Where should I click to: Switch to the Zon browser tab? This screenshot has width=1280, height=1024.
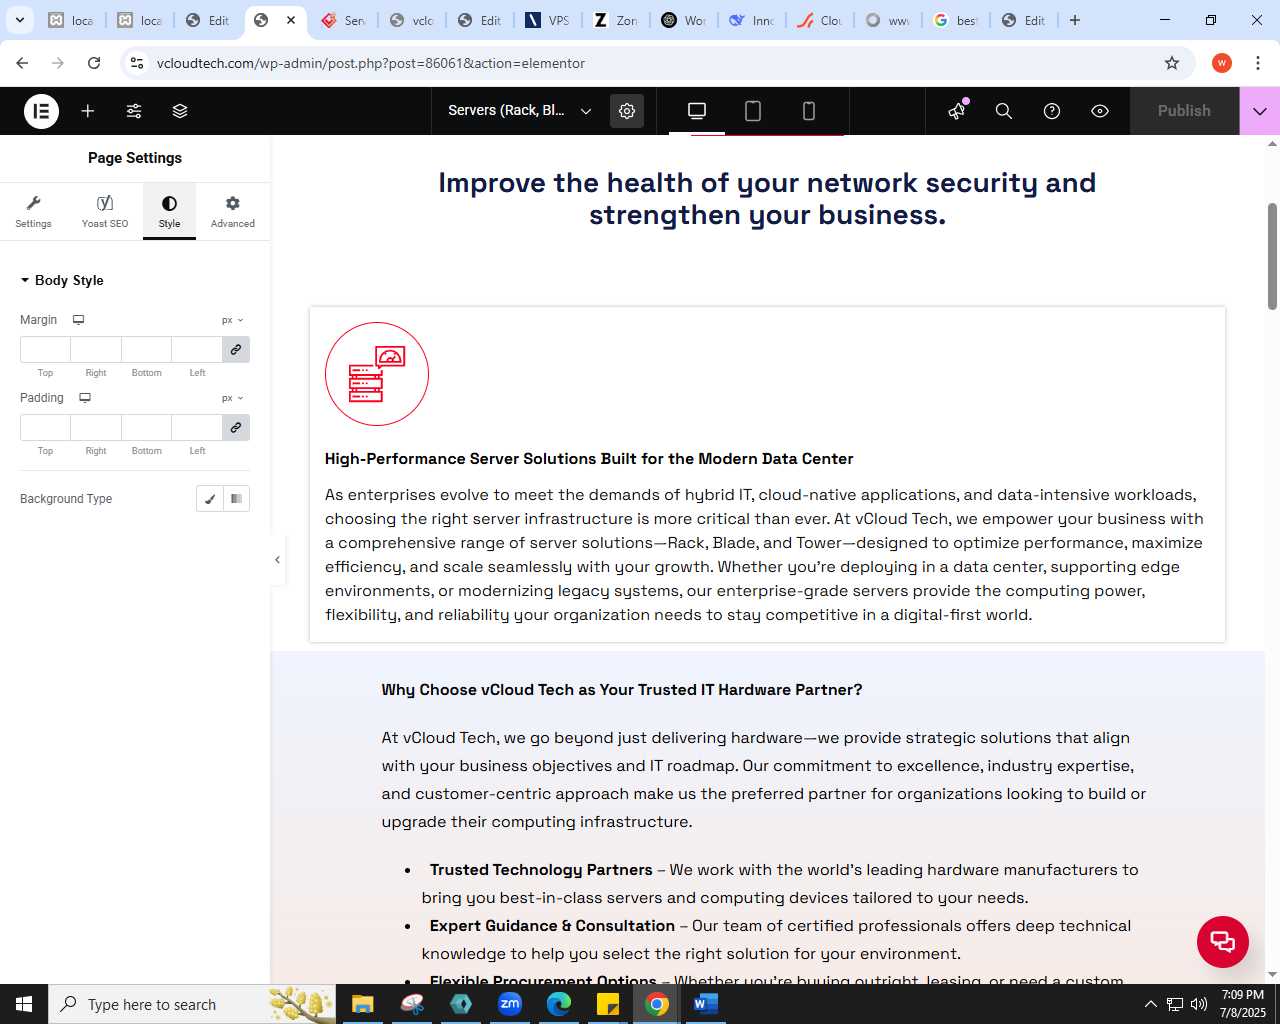coord(615,20)
